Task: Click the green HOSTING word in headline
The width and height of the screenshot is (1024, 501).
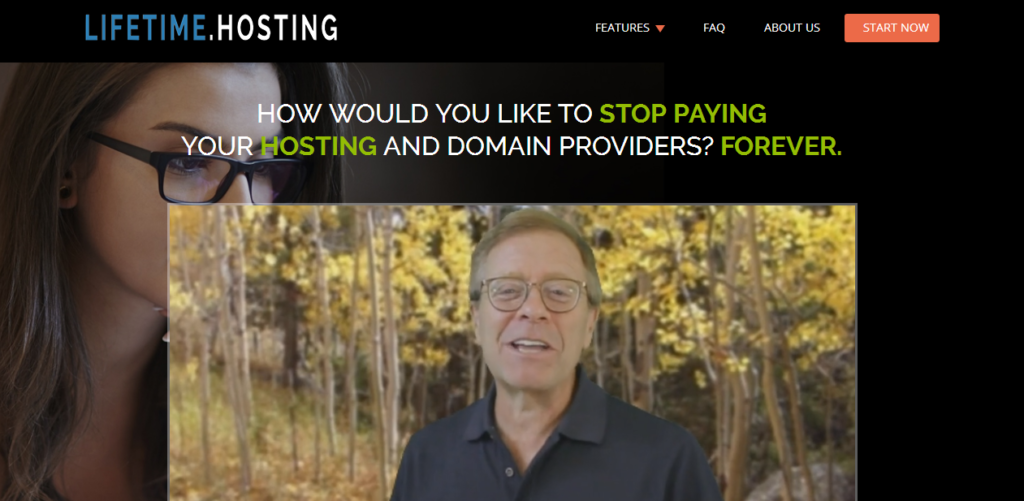Action: click(x=319, y=146)
